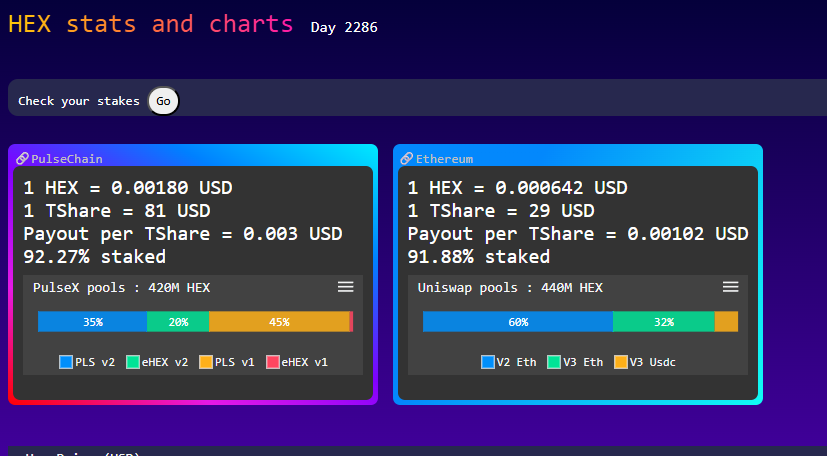Toggle the eHEX v1 legend item
Image resolution: width=827 pixels, height=456 pixels.
coord(297,362)
